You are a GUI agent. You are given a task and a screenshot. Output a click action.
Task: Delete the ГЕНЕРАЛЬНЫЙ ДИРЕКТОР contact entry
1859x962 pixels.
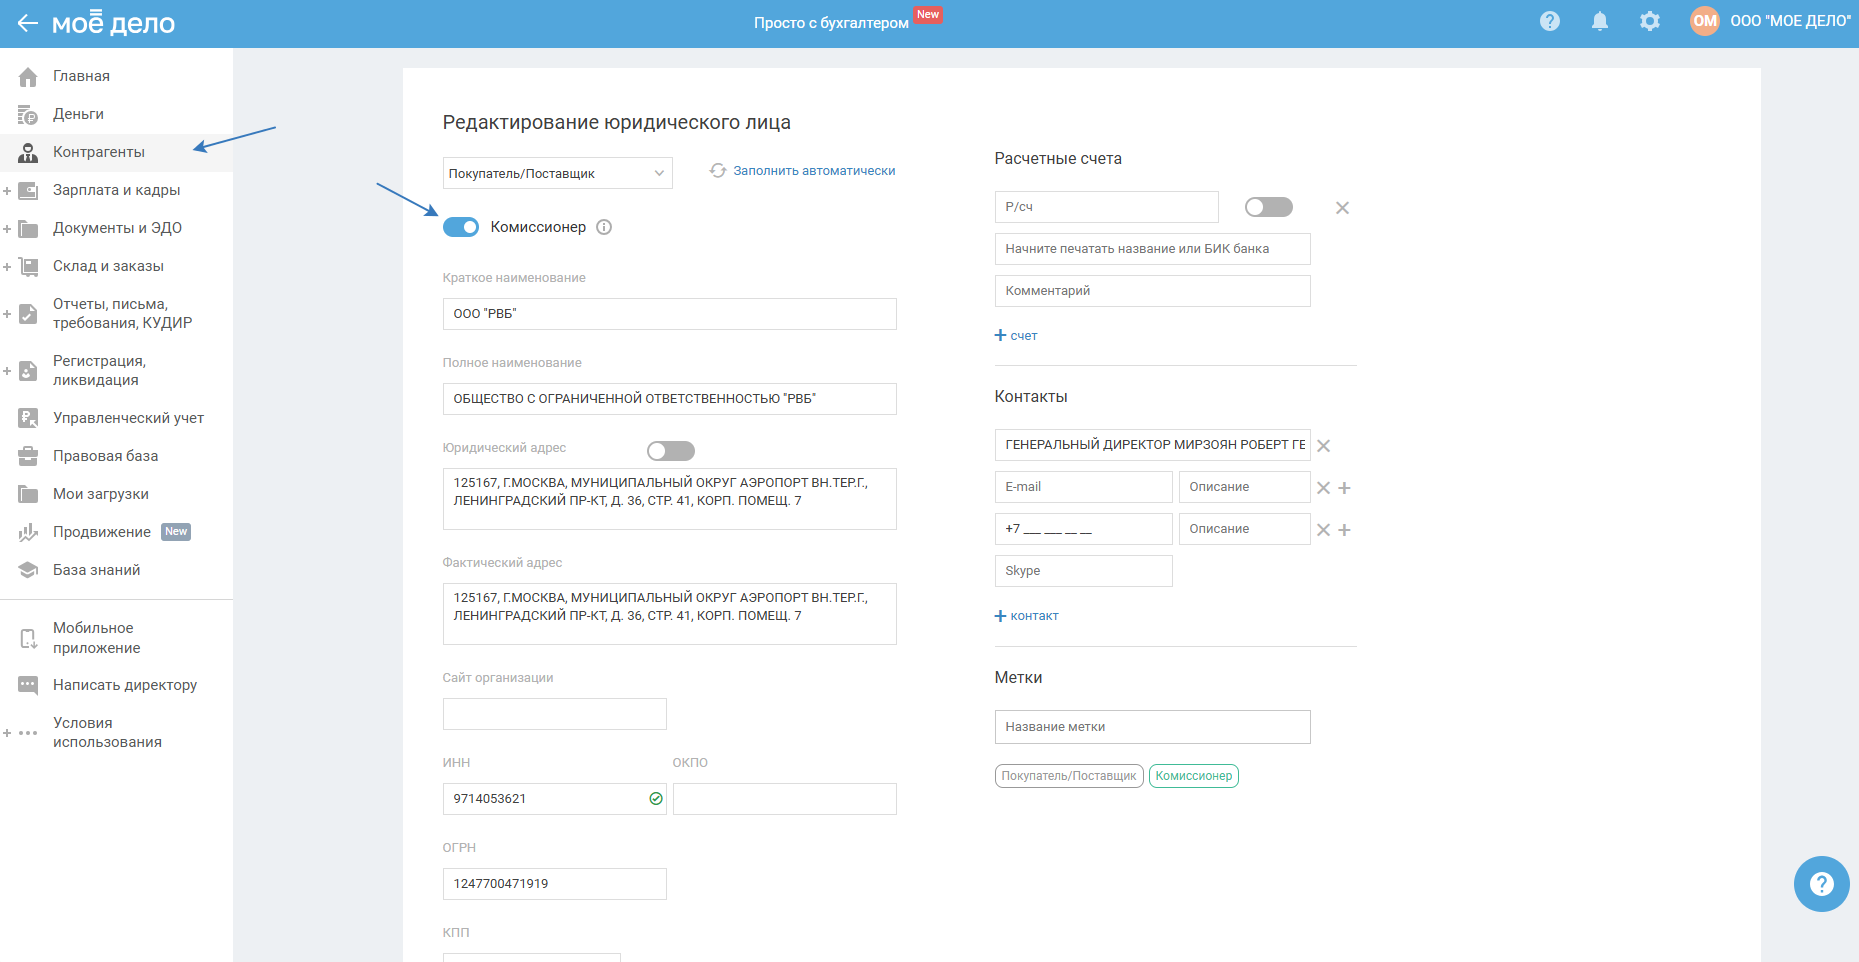[1323, 446]
